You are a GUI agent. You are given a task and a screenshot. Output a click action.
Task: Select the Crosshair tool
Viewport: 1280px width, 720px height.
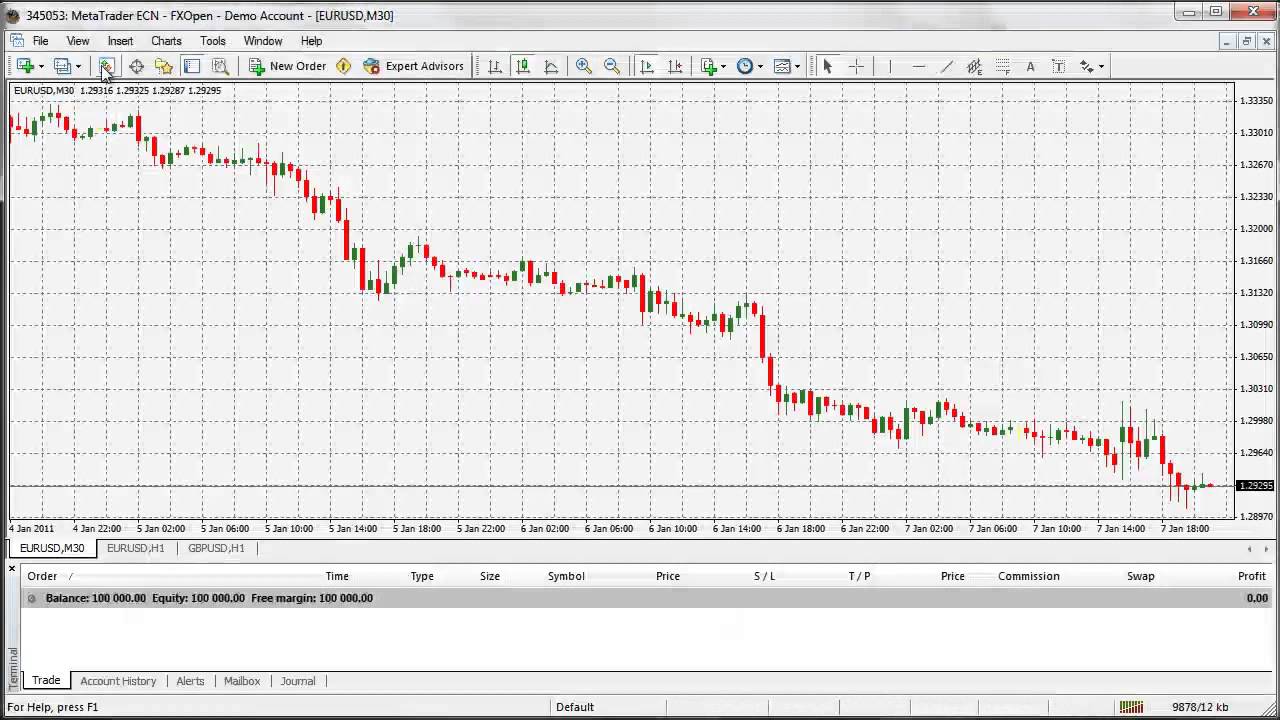(x=856, y=66)
